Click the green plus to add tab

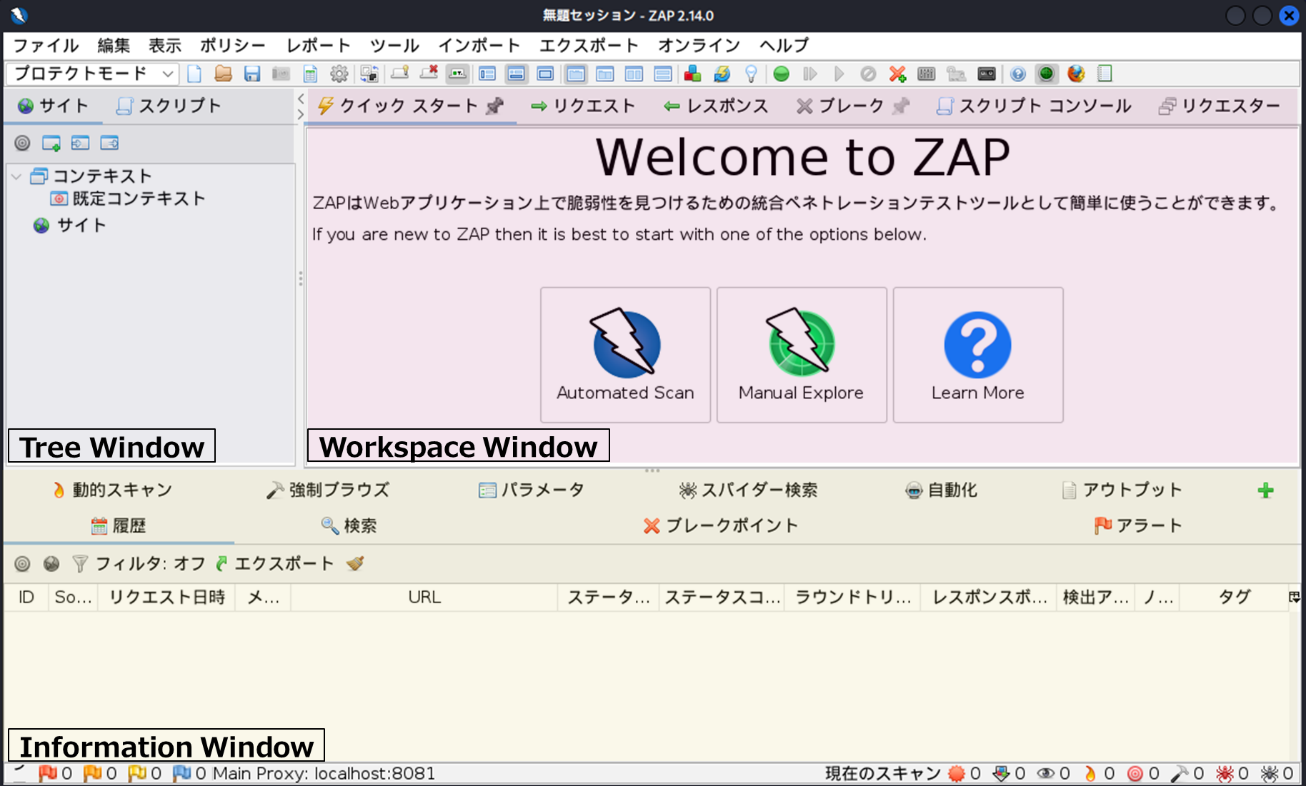pos(1265,490)
